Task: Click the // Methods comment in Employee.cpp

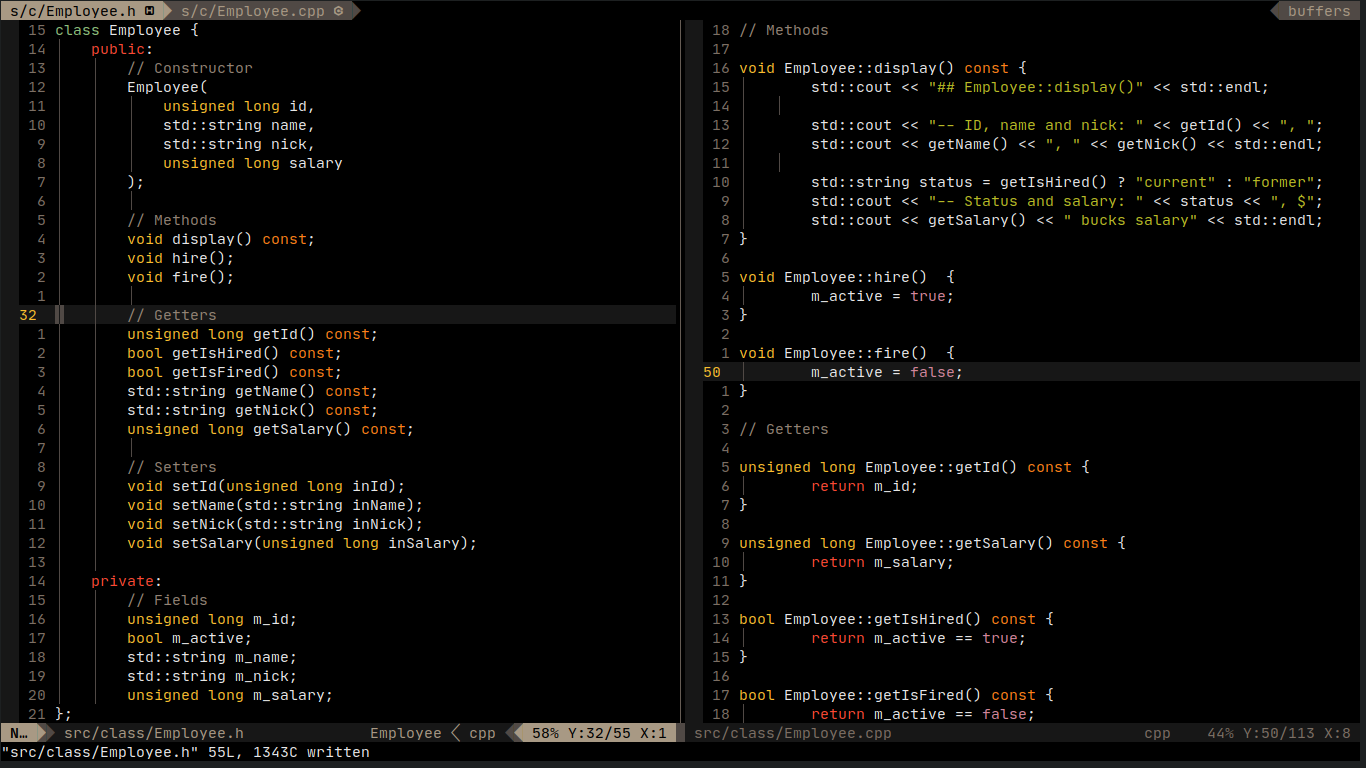Action: (784, 30)
